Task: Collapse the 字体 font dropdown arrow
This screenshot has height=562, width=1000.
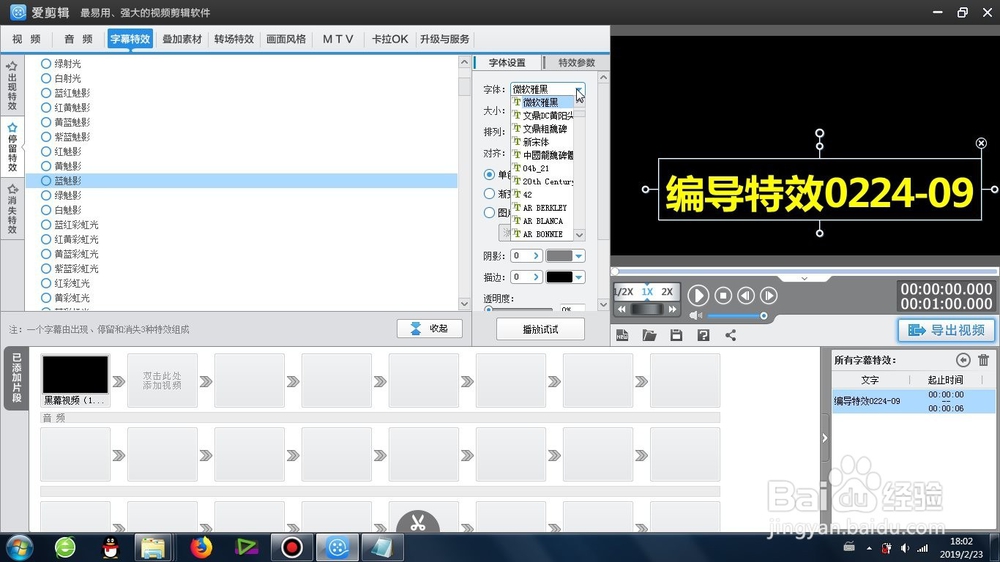Action: 578,89
